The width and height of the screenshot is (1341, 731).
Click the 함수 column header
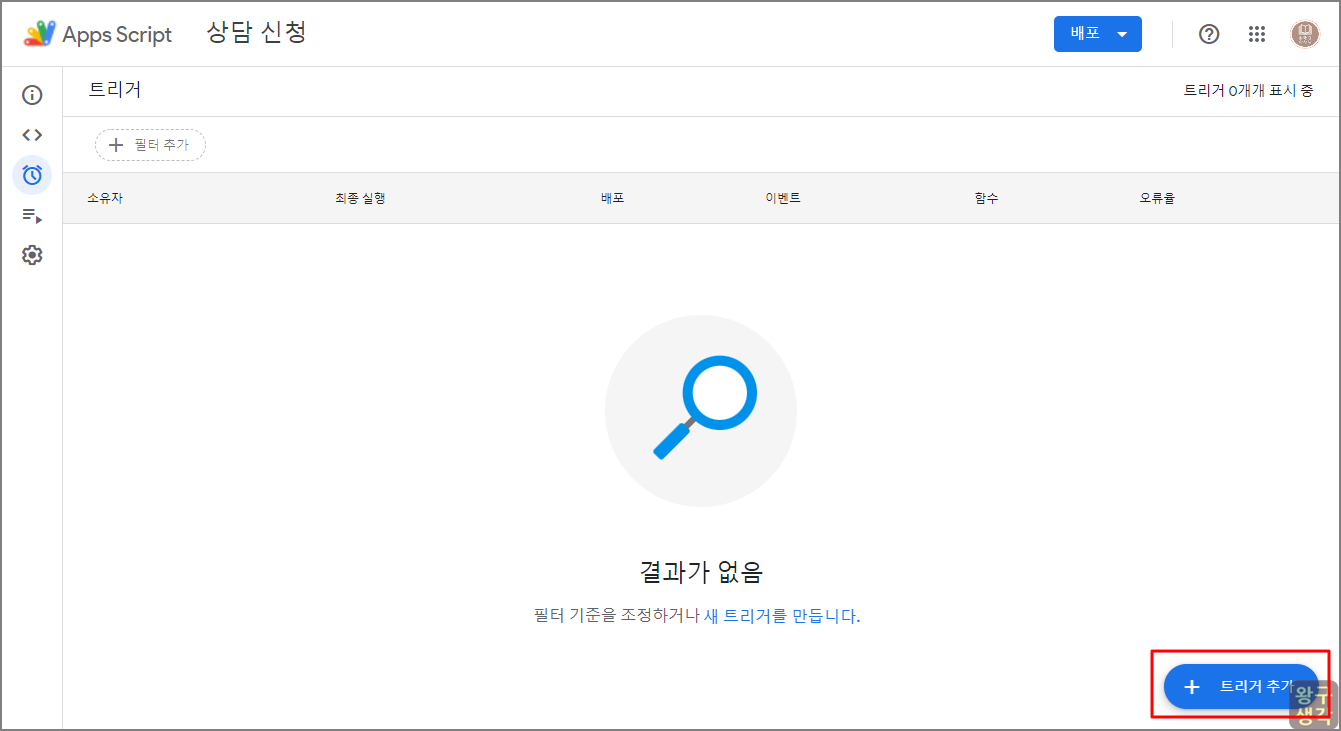point(986,198)
